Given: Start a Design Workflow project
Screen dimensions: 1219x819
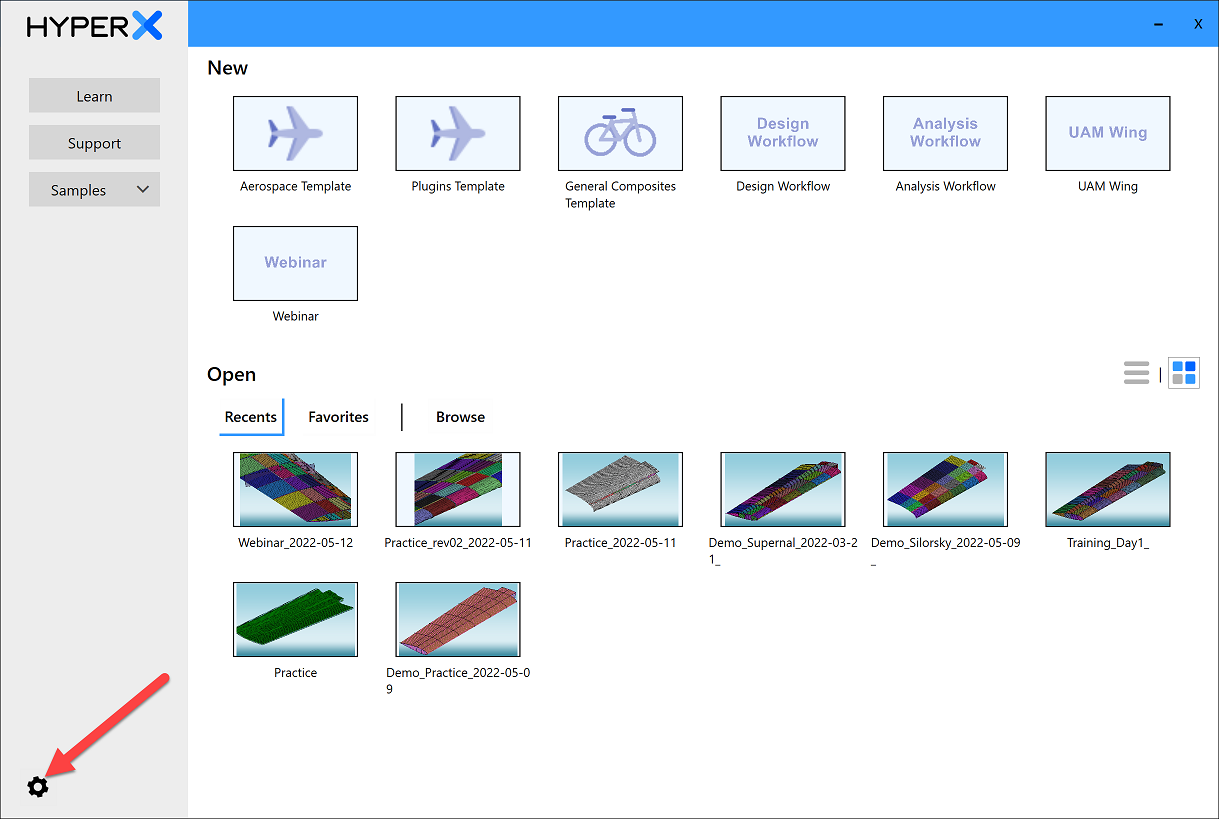Looking at the screenshot, I should click(783, 133).
